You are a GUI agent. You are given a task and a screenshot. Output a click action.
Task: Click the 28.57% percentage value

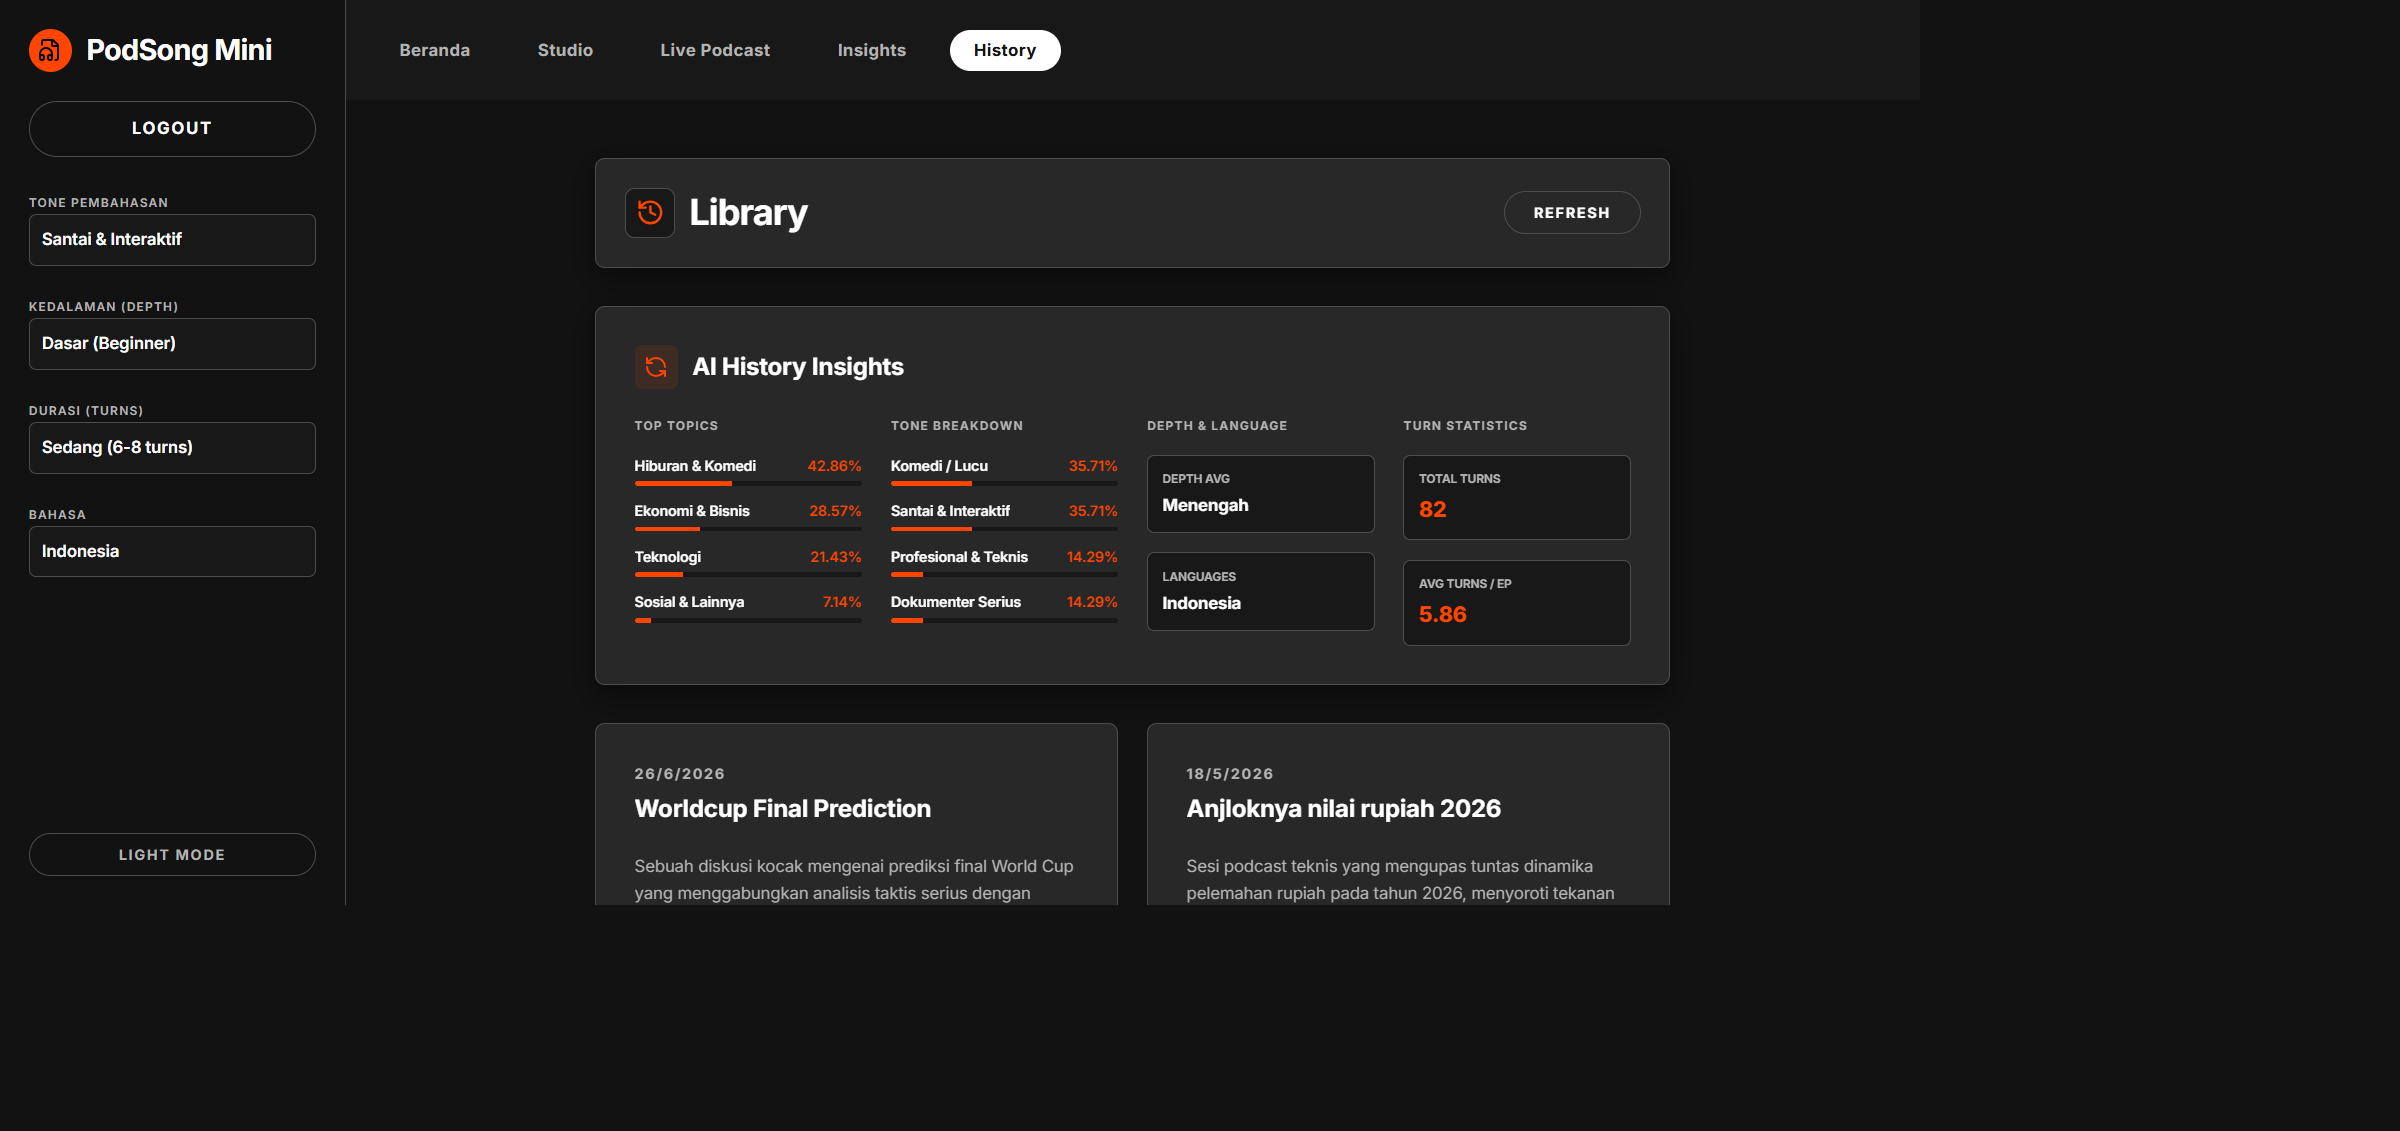(836, 511)
